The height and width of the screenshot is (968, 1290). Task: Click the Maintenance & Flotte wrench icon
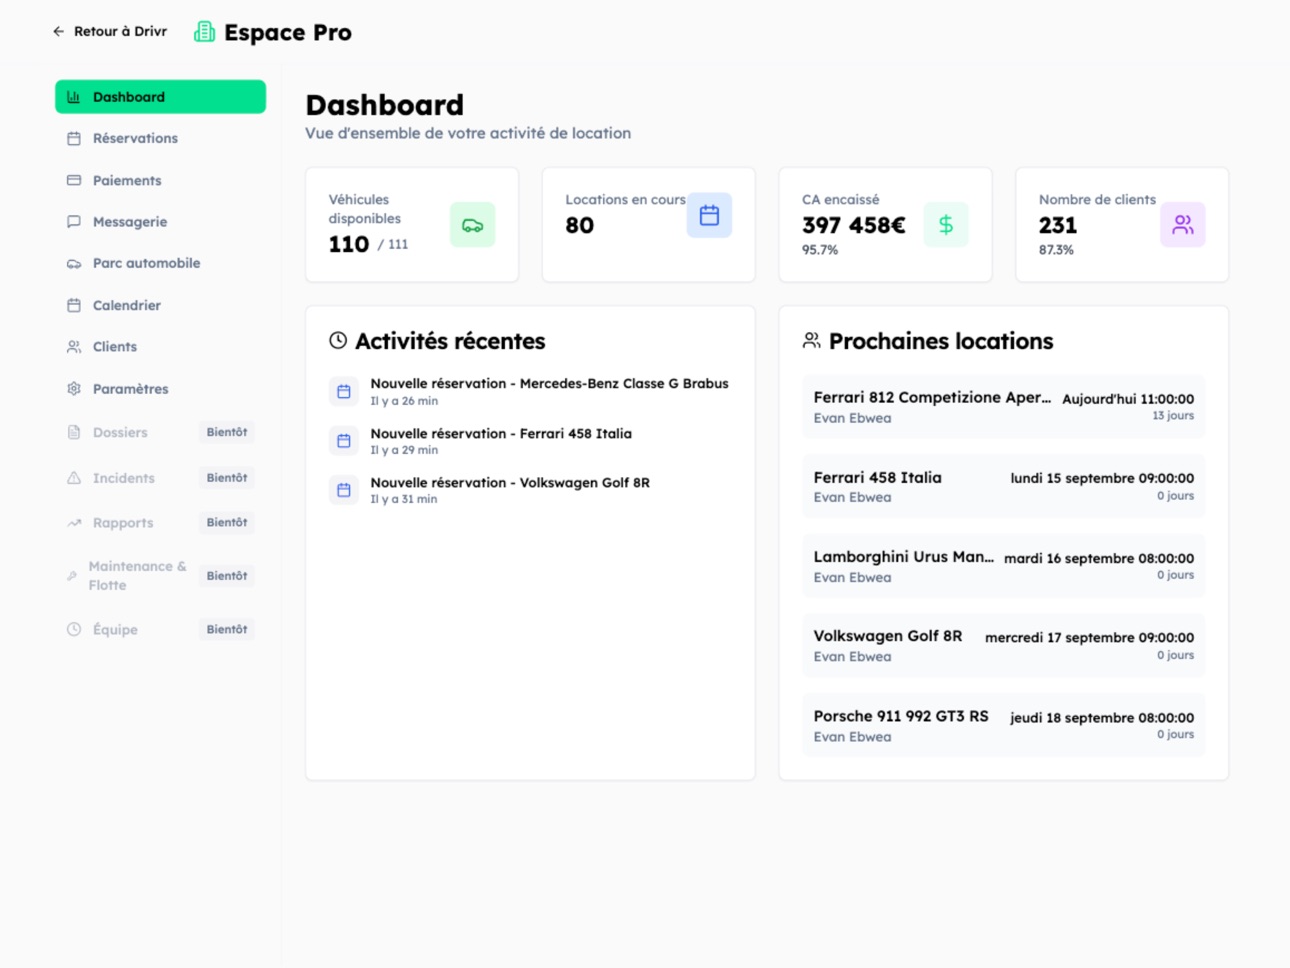pyautogui.click(x=72, y=576)
